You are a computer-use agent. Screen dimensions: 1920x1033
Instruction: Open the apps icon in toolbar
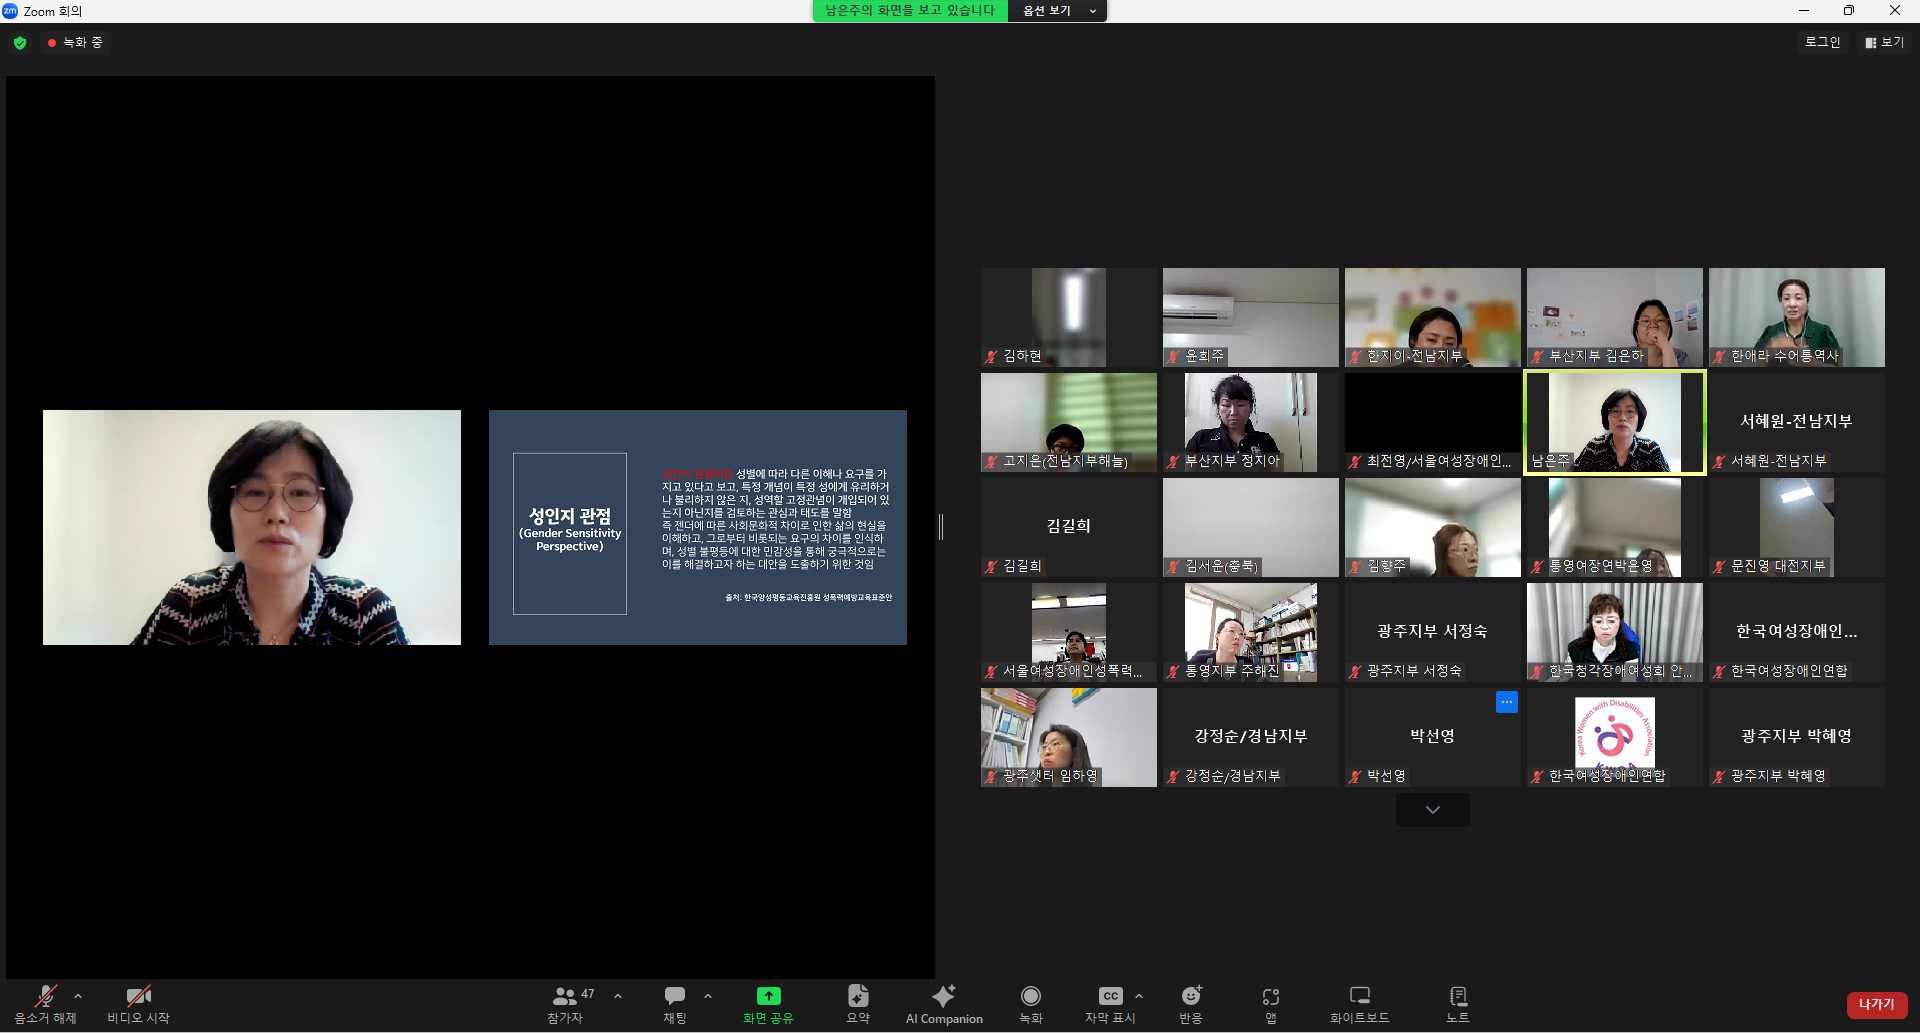[1270, 996]
